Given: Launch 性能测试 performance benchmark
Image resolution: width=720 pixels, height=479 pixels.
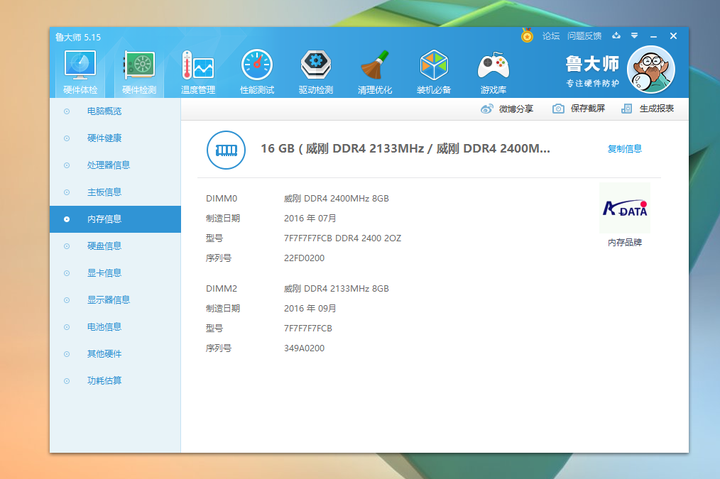Looking at the screenshot, I should click(257, 72).
